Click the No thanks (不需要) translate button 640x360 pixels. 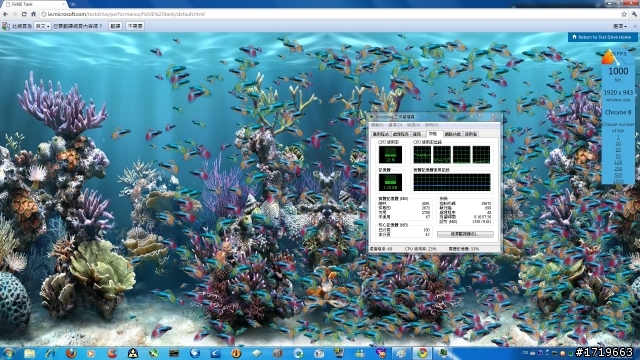click(135, 26)
